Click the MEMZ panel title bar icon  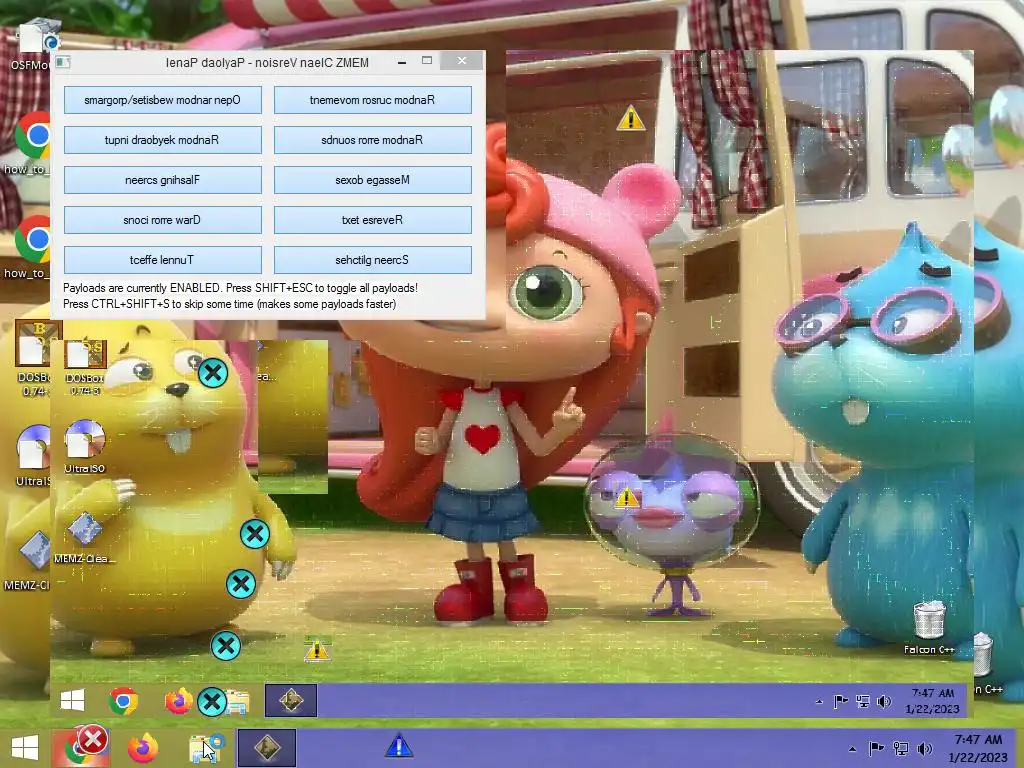[x=63, y=62]
